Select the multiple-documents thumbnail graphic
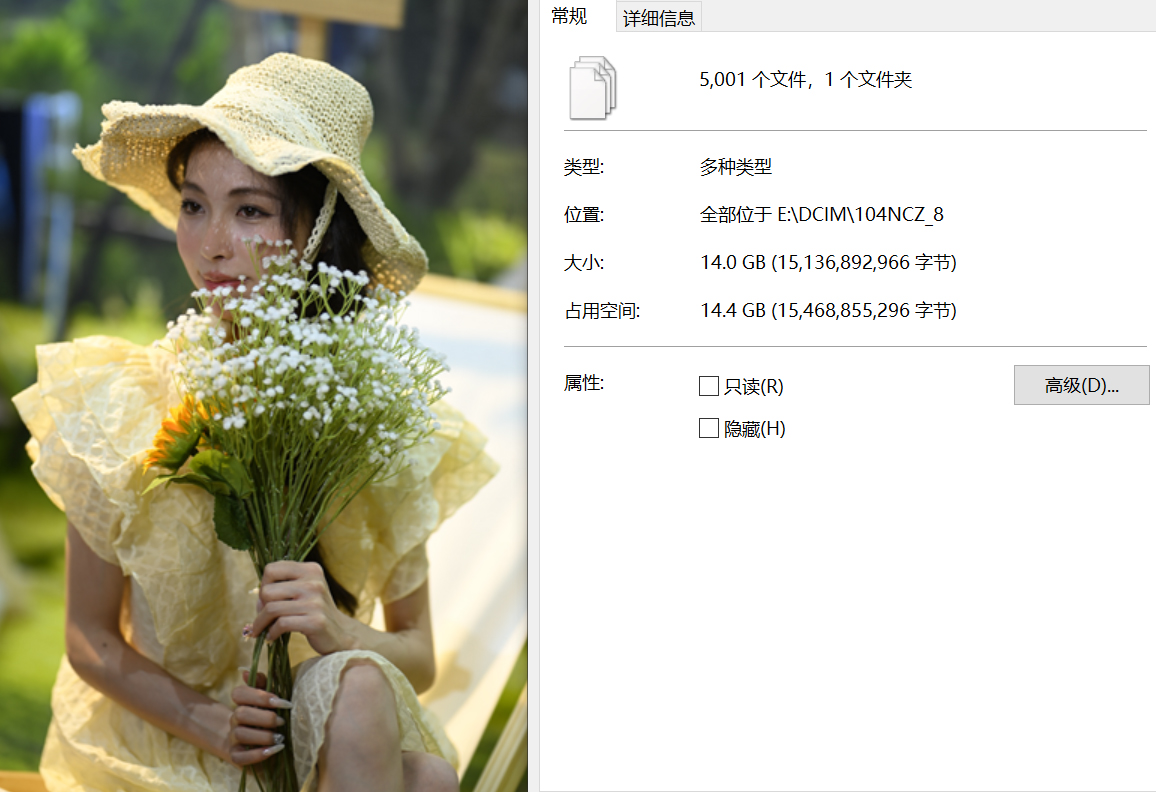 pyautogui.click(x=591, y=88)
